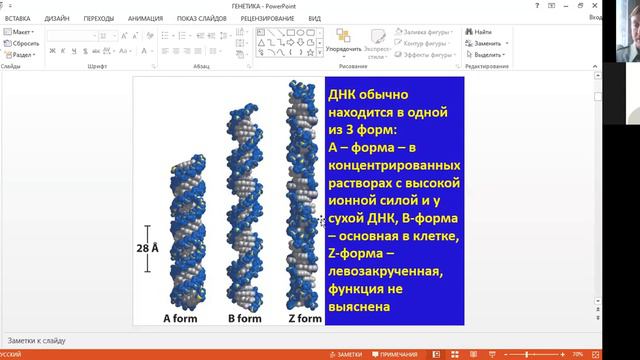
Task: Align text left in paragraph group
Action: [x=165, y=51]
